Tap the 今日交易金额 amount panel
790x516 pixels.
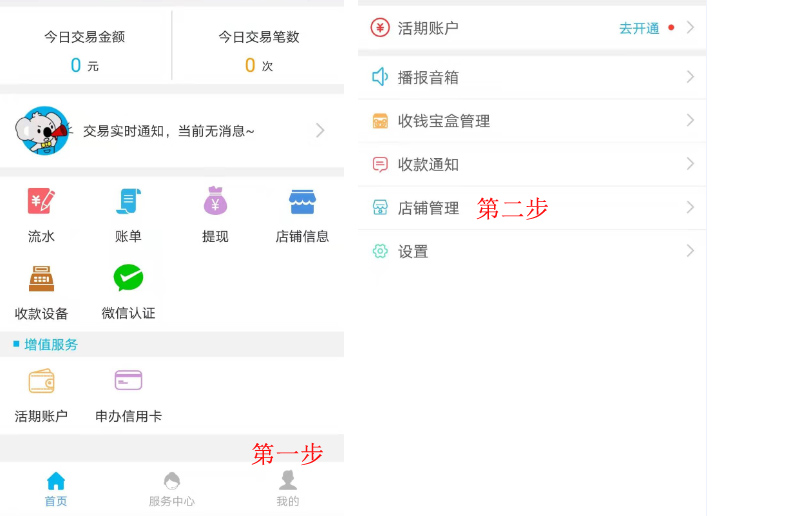coord(85,50)
